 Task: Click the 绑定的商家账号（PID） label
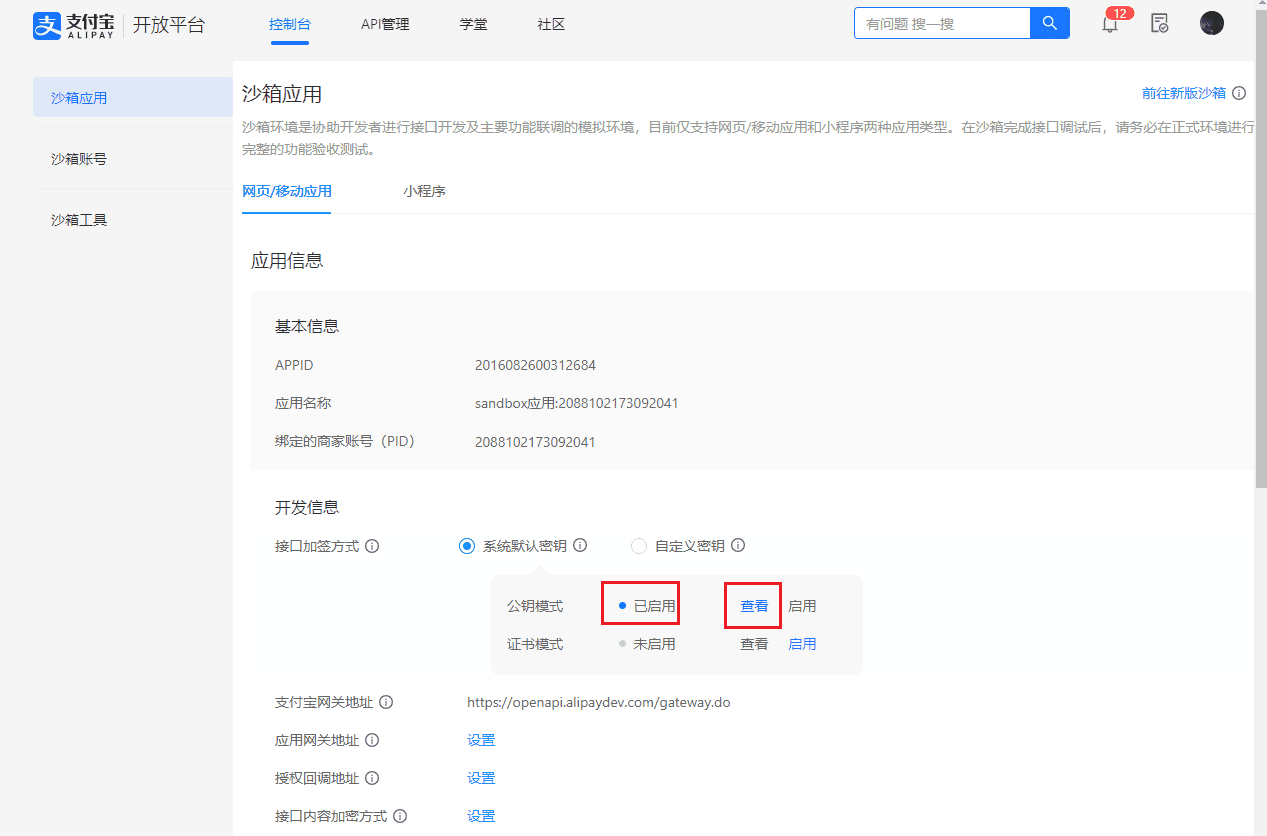coord(345,441)
